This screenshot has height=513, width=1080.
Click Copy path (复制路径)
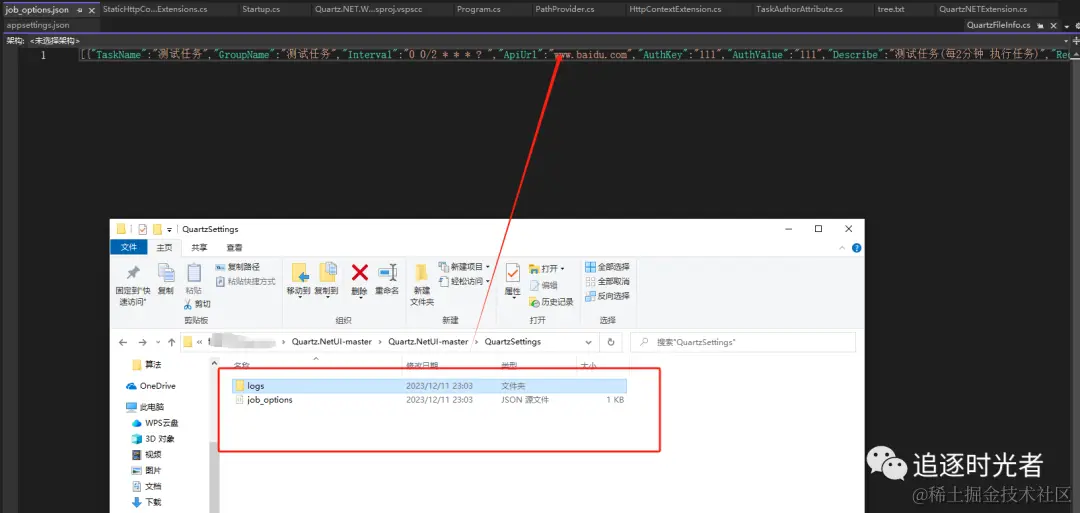coord(238,267)
